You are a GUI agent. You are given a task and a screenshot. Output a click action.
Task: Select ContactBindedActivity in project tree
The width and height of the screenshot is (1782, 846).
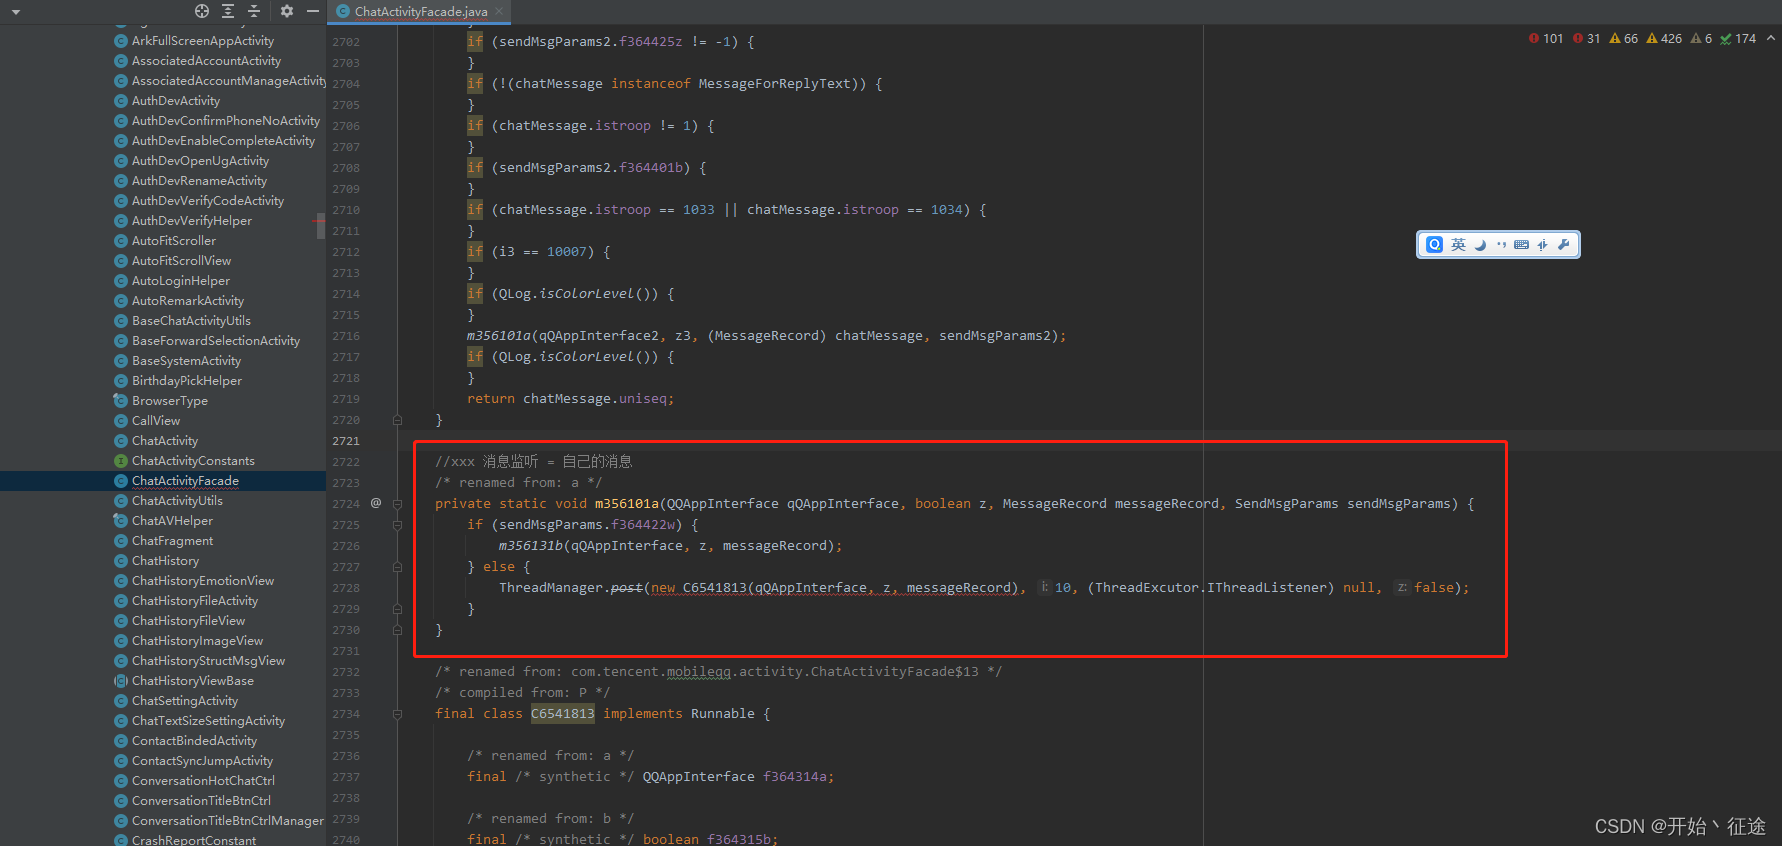pos(194,741)
